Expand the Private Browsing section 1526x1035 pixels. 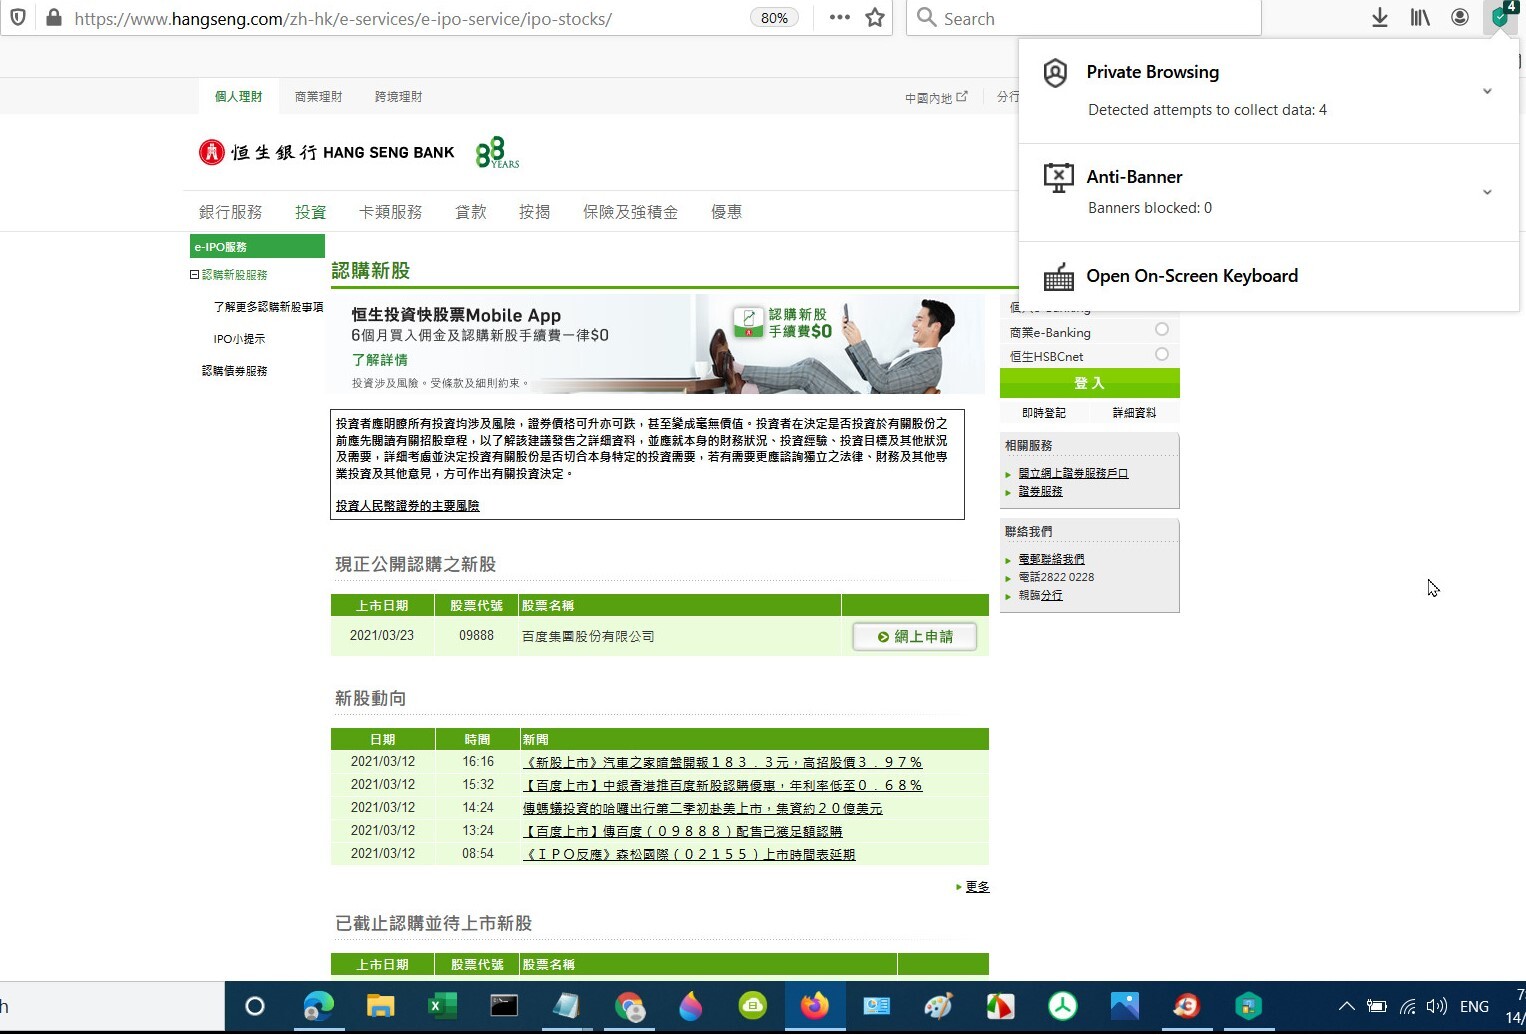point(1487,91)
